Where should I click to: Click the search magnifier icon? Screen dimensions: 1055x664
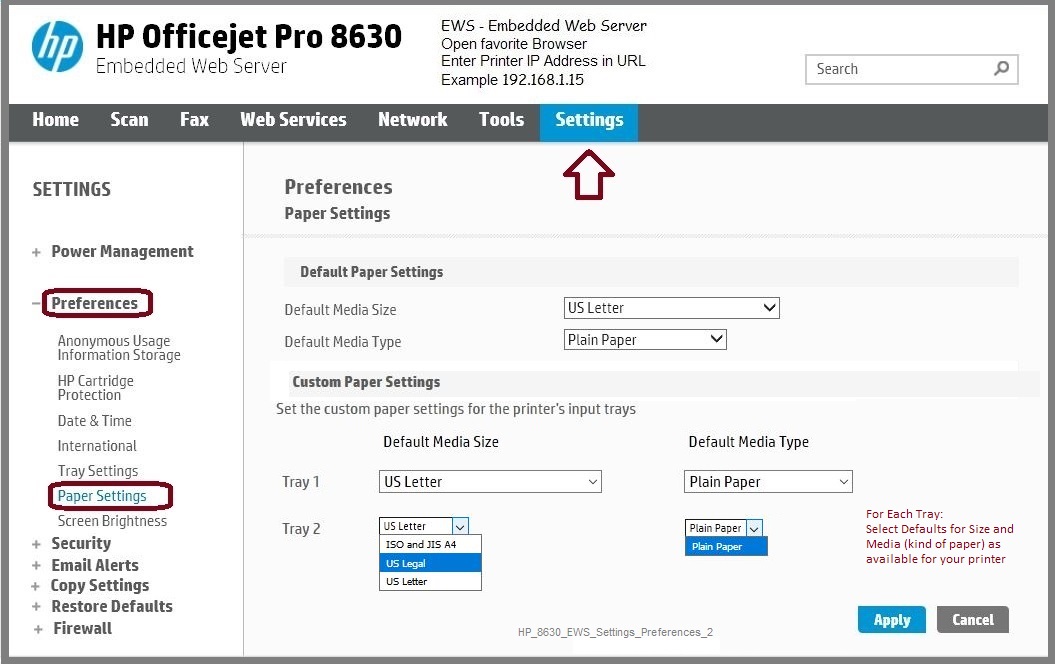coord(1001,69)
